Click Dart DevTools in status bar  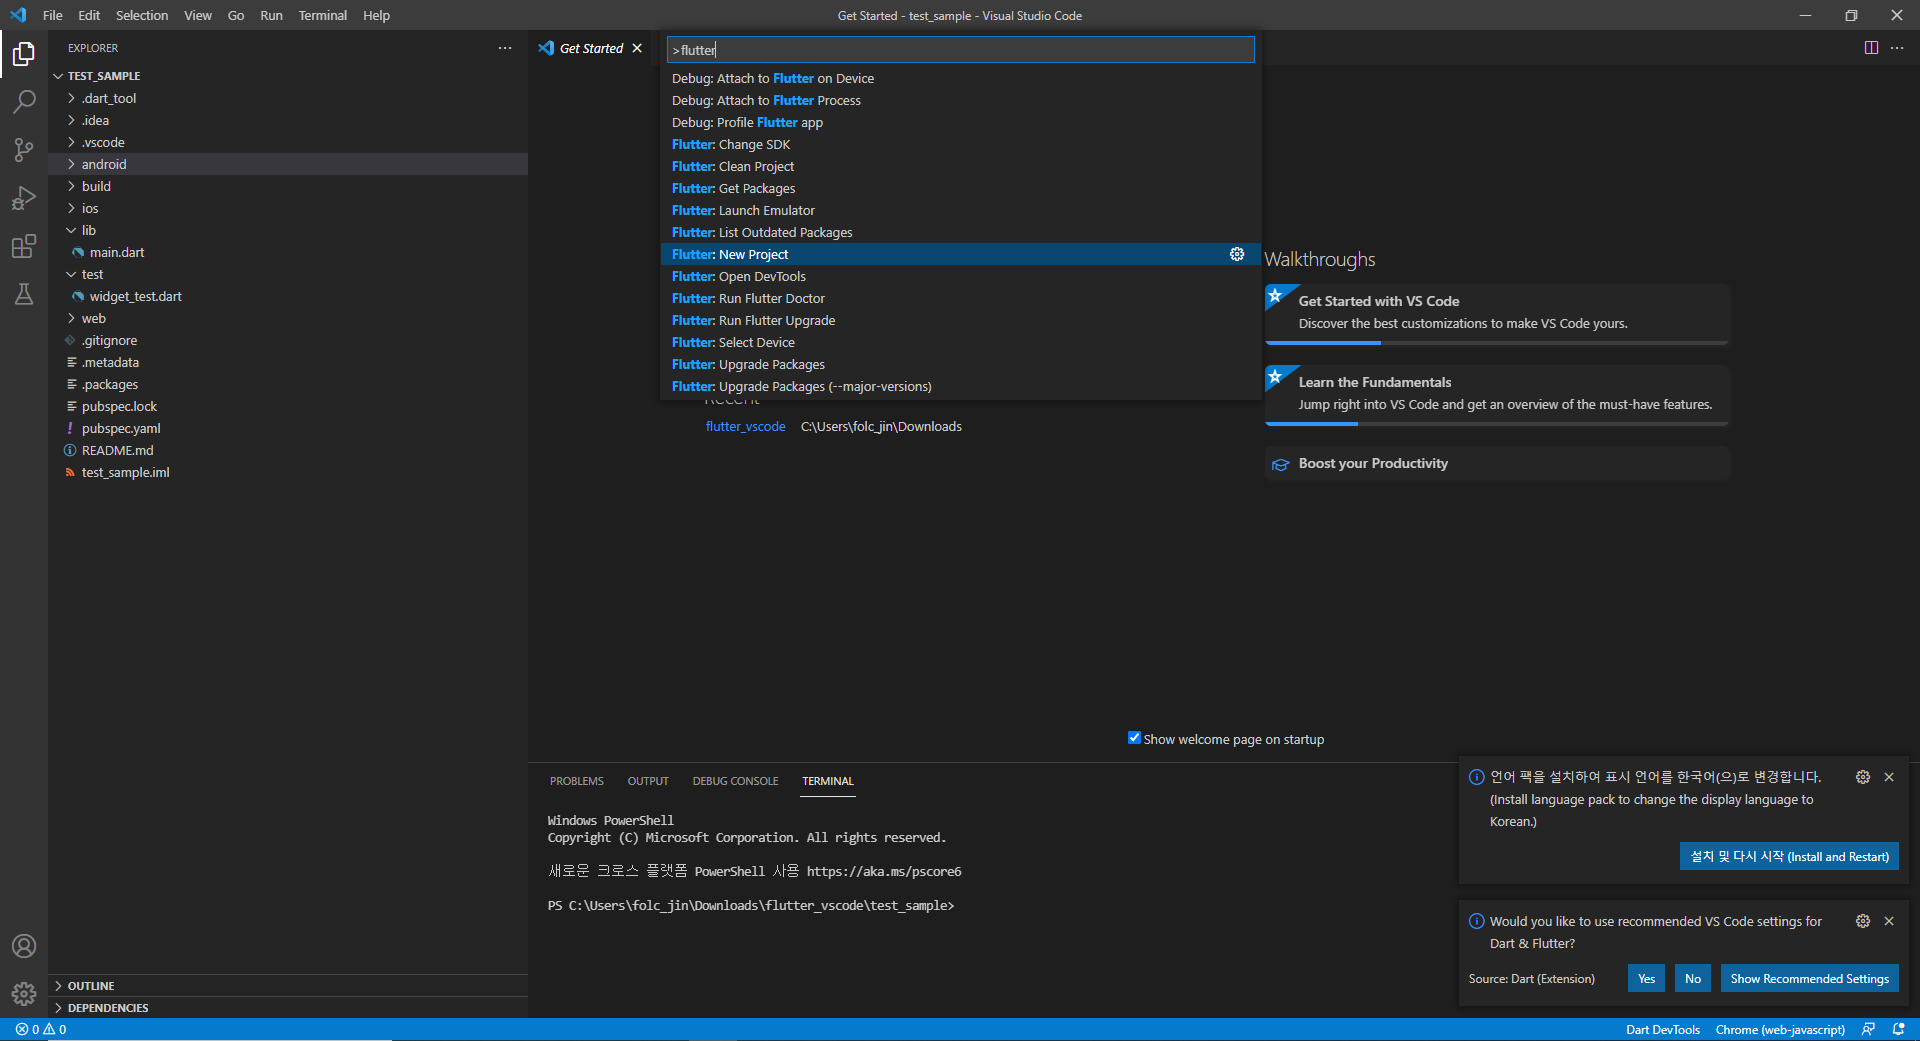point(1662,1029)
